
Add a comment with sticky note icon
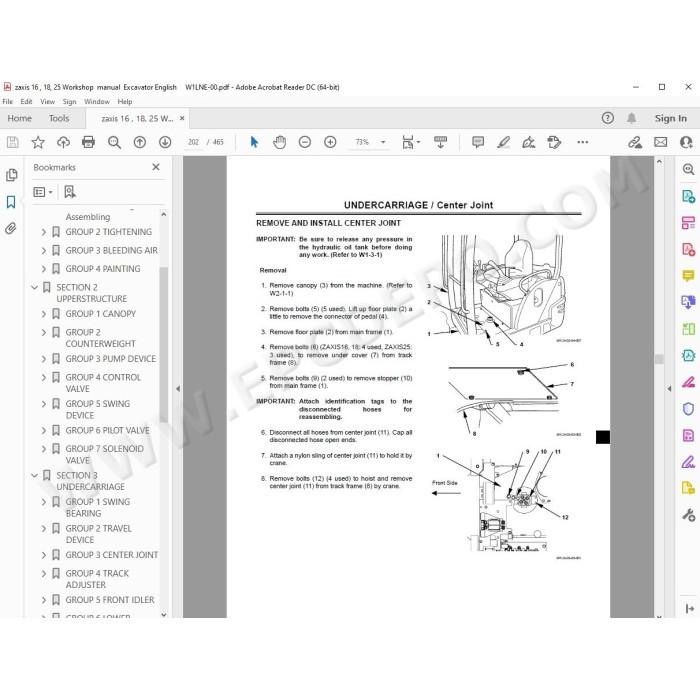tap(478, 142)
